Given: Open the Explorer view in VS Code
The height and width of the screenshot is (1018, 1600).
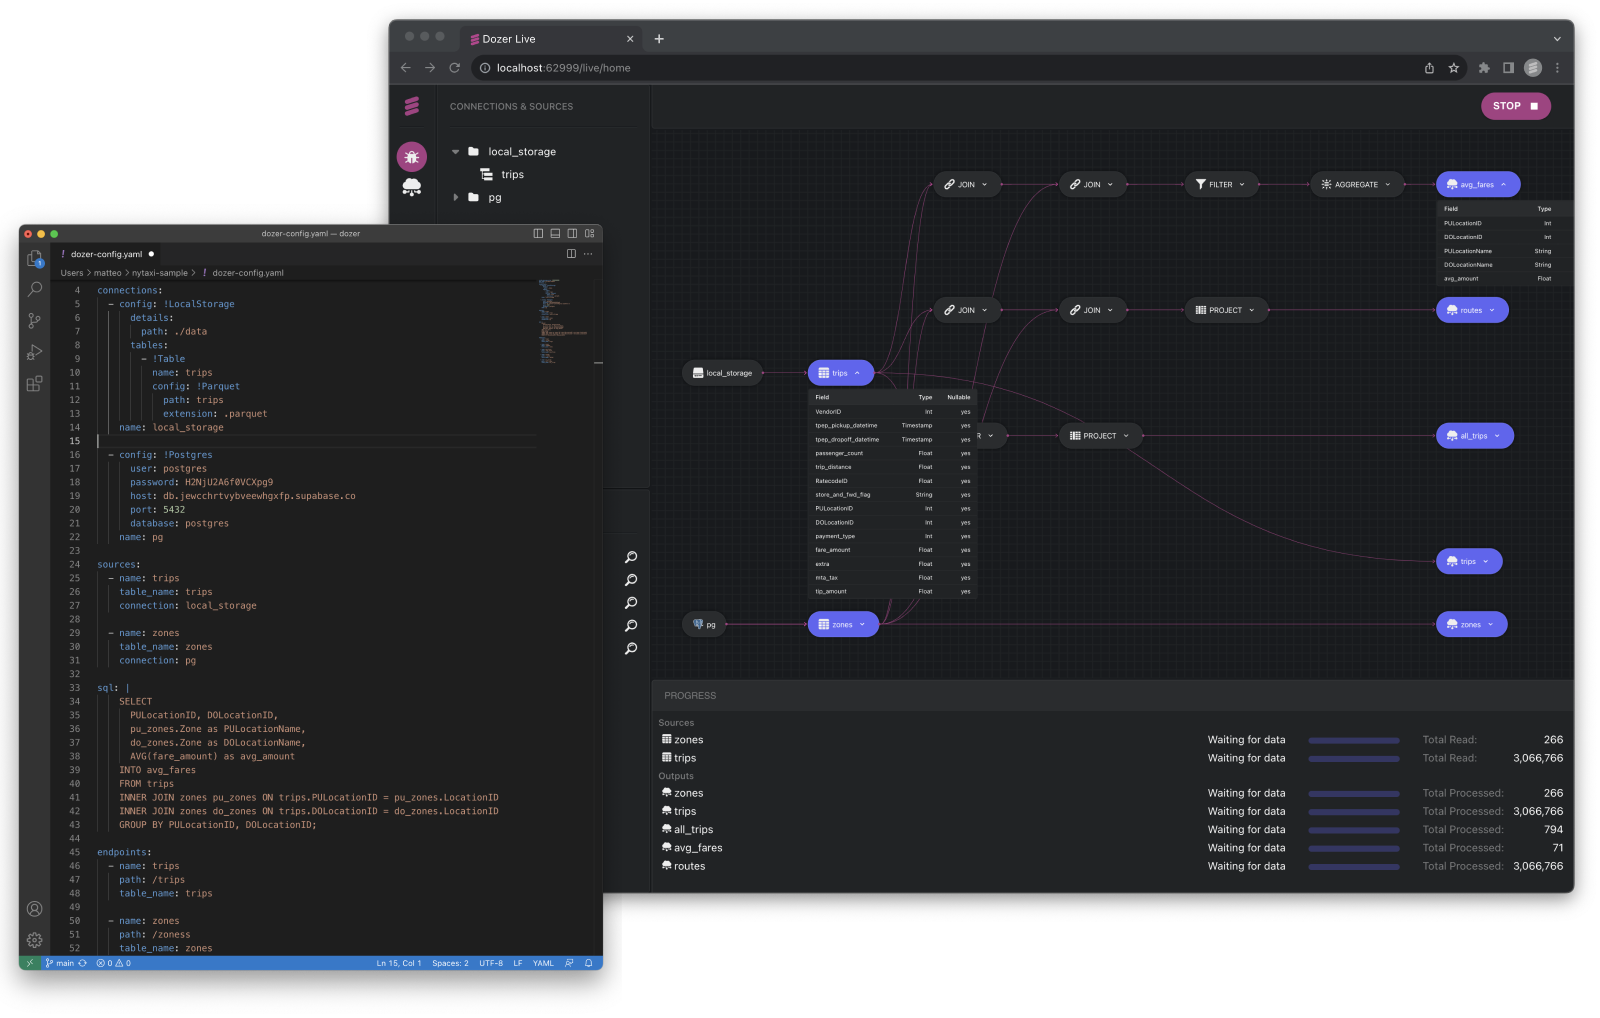Looking at the screenshot, I should click(x=34, y=259).
